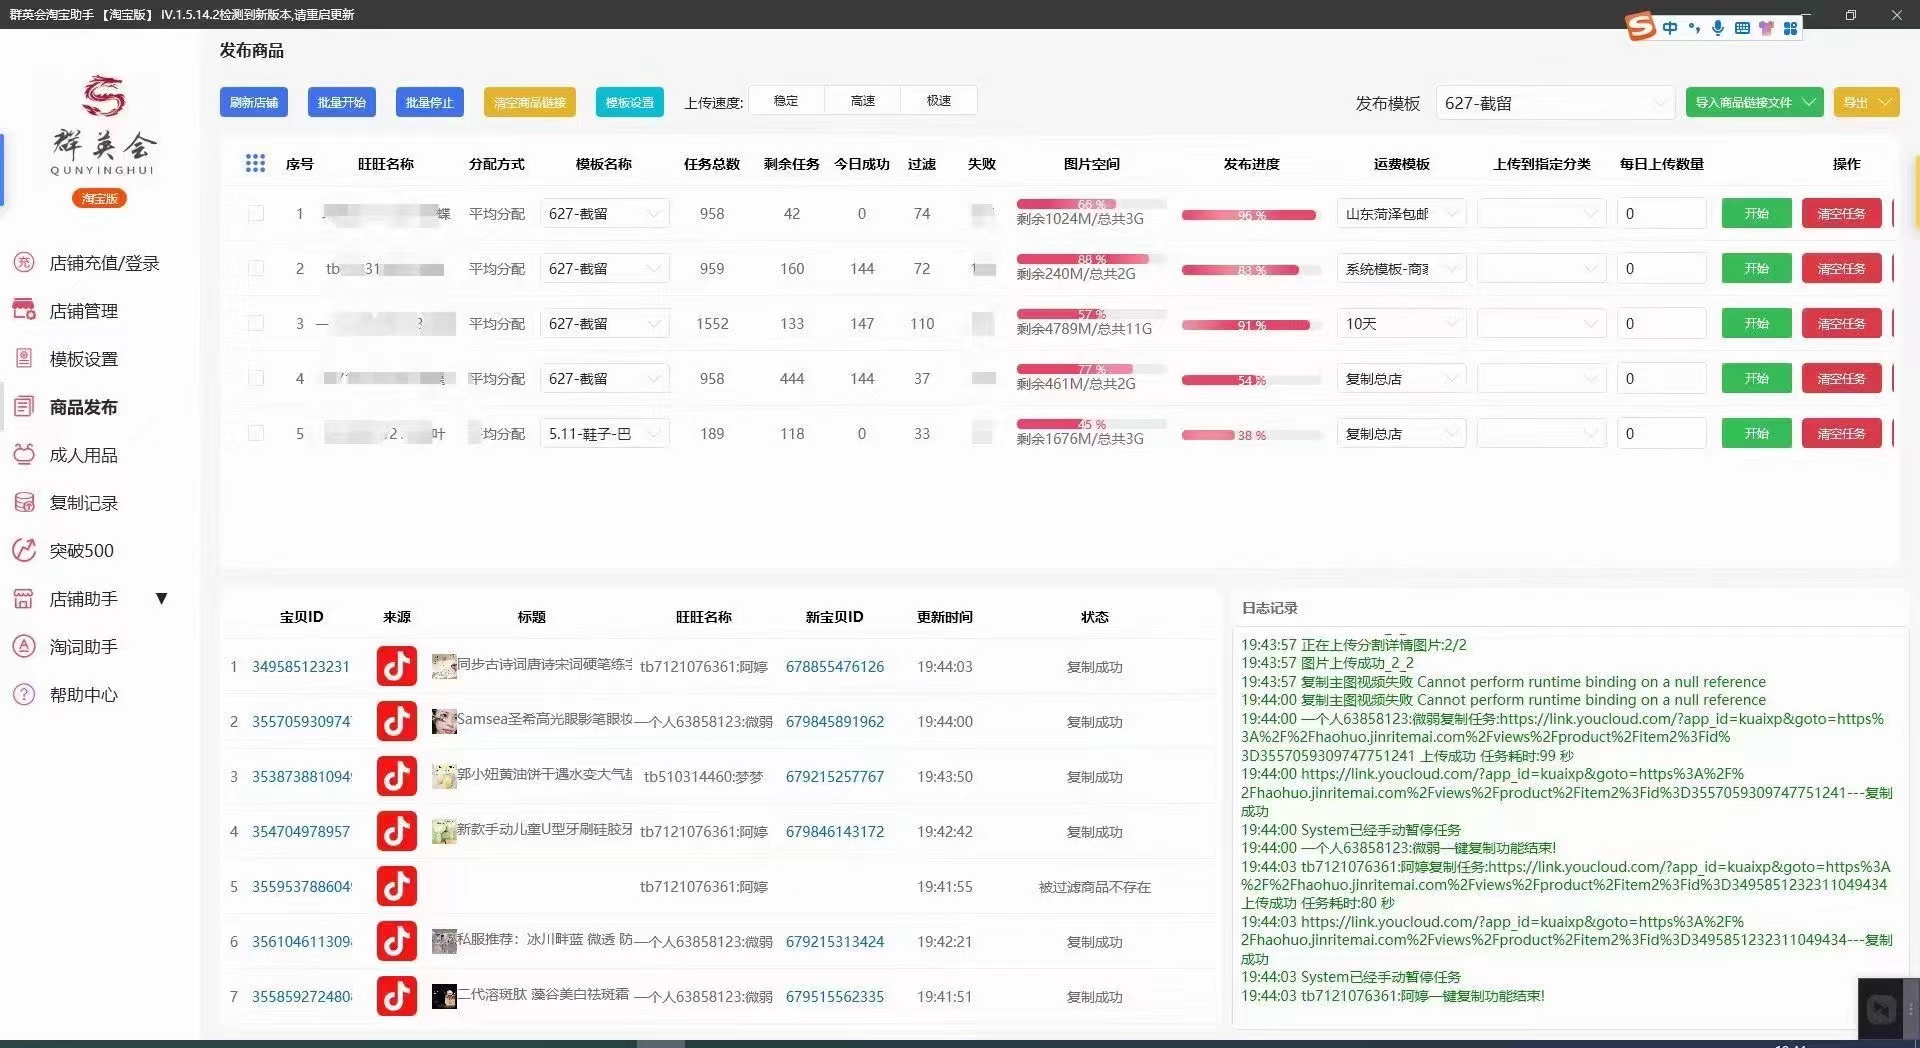Viewport: 1920px width, 1048px height.
Task: Tick the checkbox for shop row 1
Action: (x=256, y=214)
